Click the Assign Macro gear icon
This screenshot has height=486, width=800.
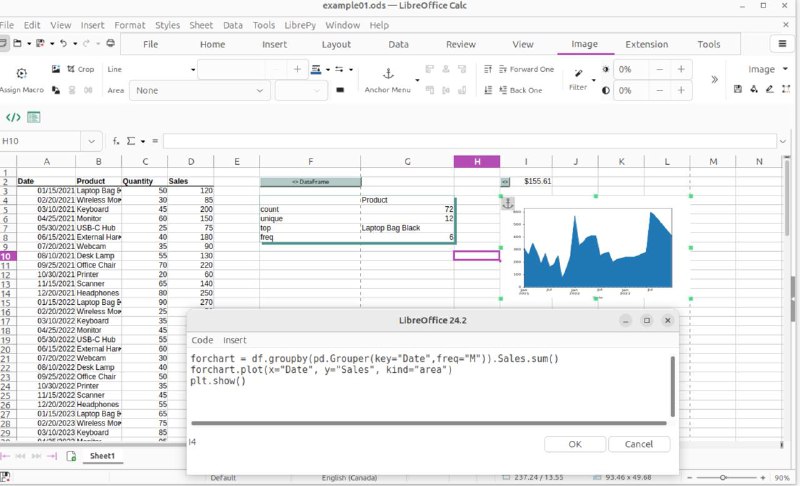tap(21, 73)
